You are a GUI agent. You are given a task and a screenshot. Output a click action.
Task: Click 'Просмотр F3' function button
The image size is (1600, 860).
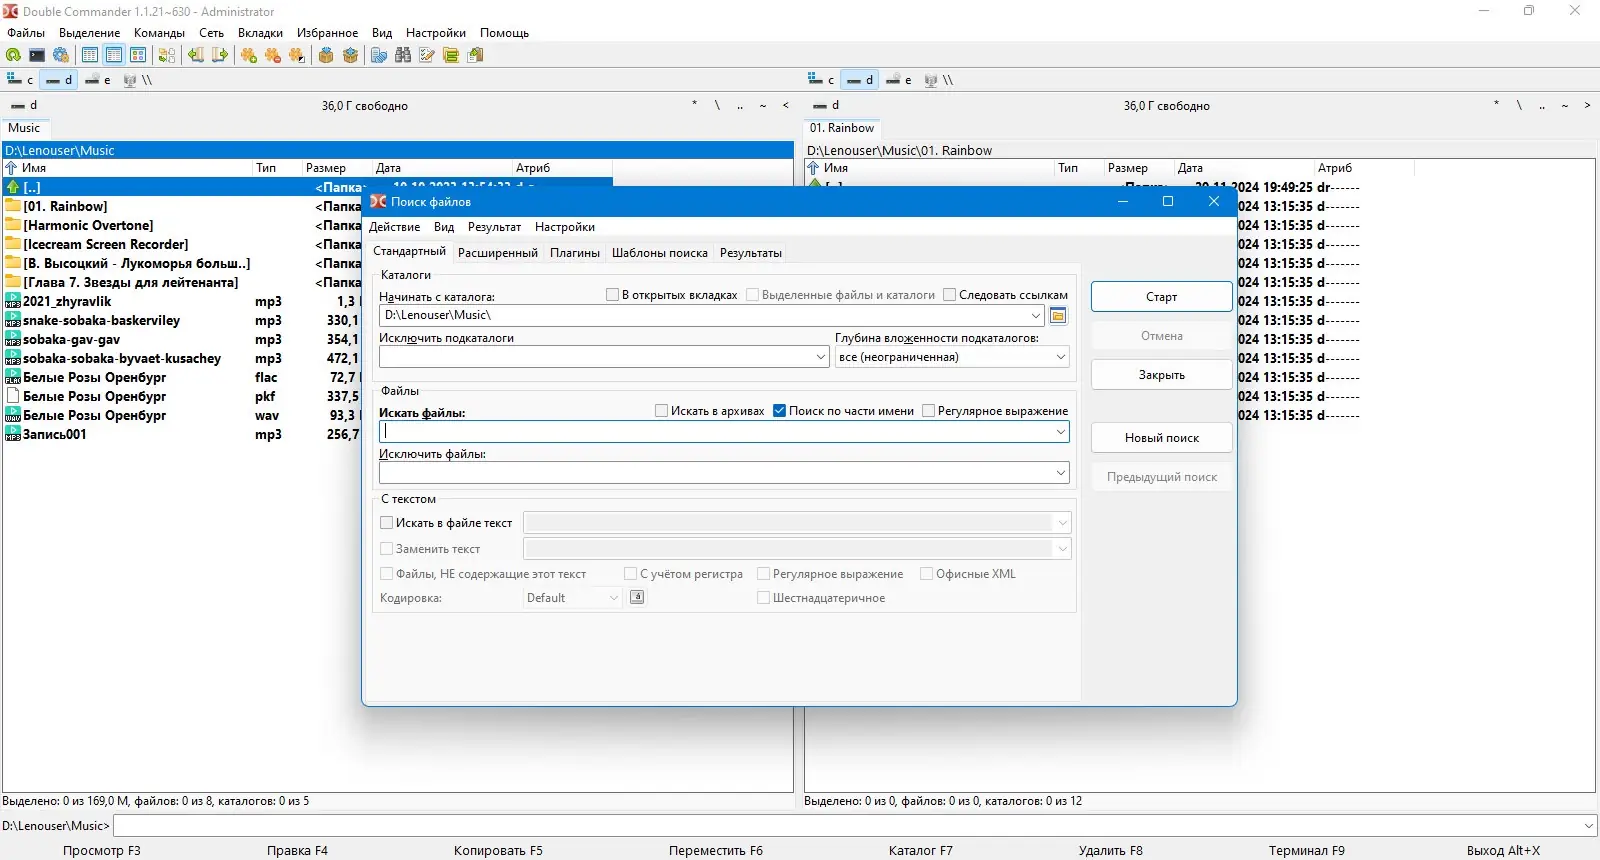(x=102, y=851)
